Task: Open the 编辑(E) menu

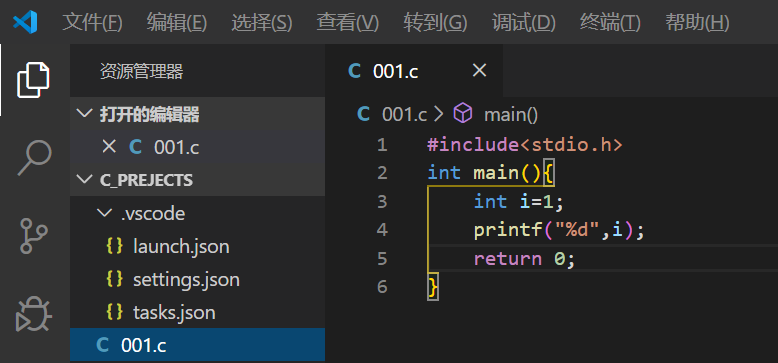Action: click(177, 23)
